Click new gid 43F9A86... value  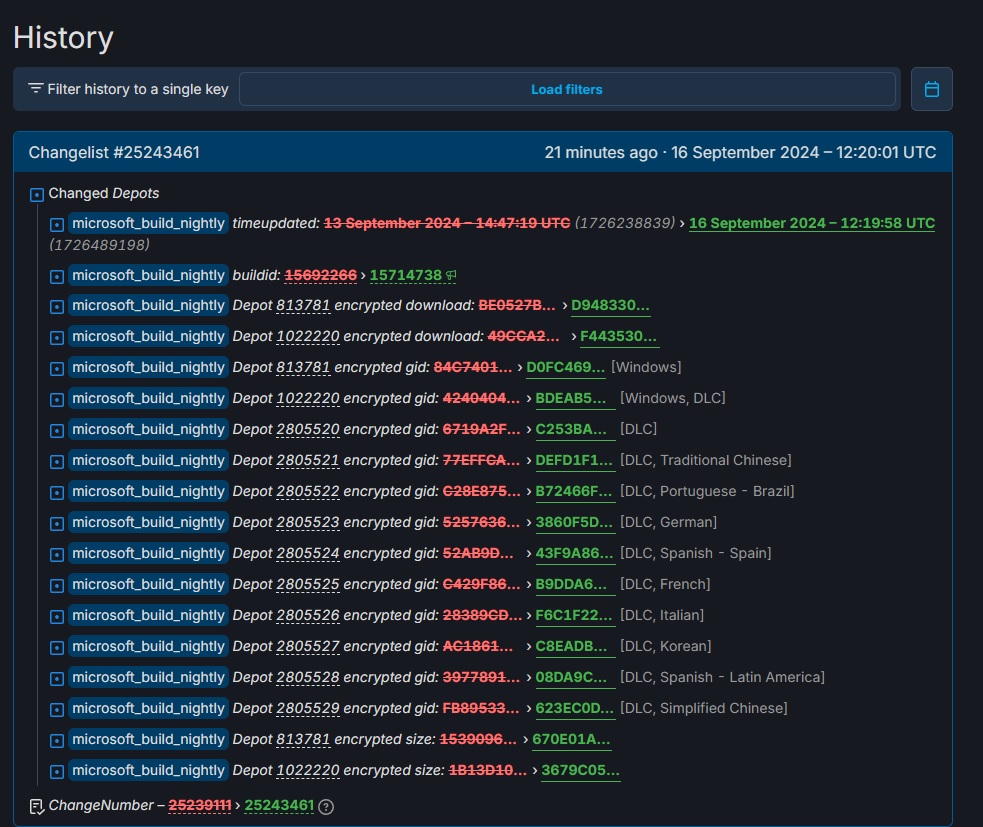click(x=574, y=554)
